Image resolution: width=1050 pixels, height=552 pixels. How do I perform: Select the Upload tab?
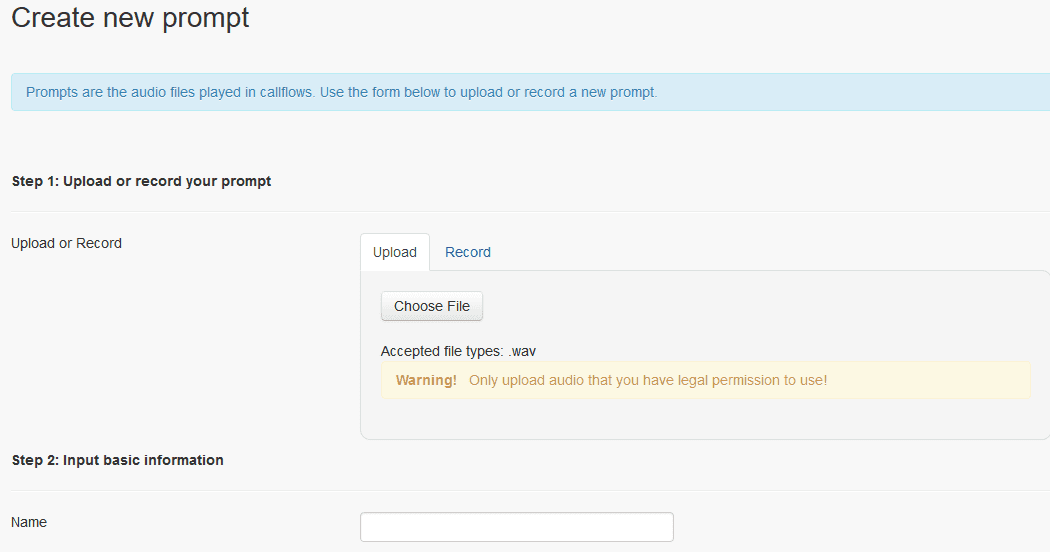click(x=394, y=252)
